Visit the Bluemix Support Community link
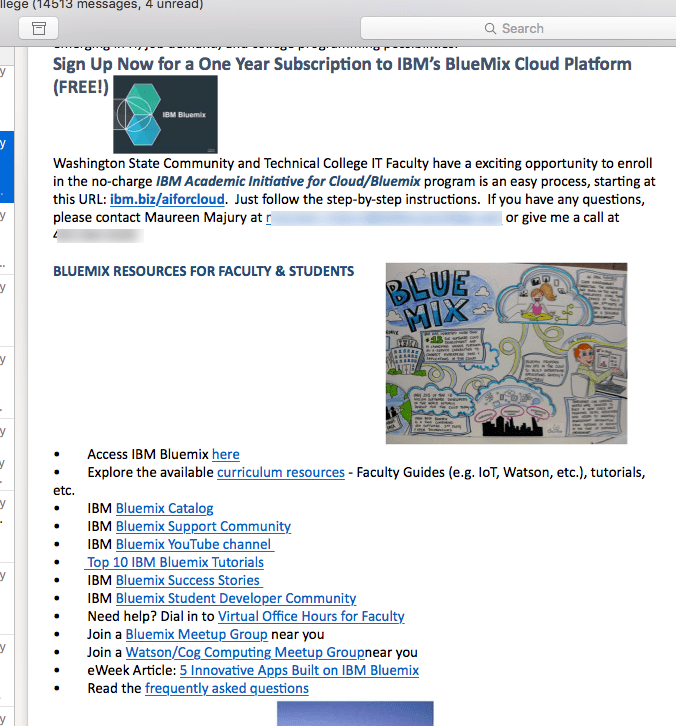Viewport: 676px width, 726px height. pos(203,526)
